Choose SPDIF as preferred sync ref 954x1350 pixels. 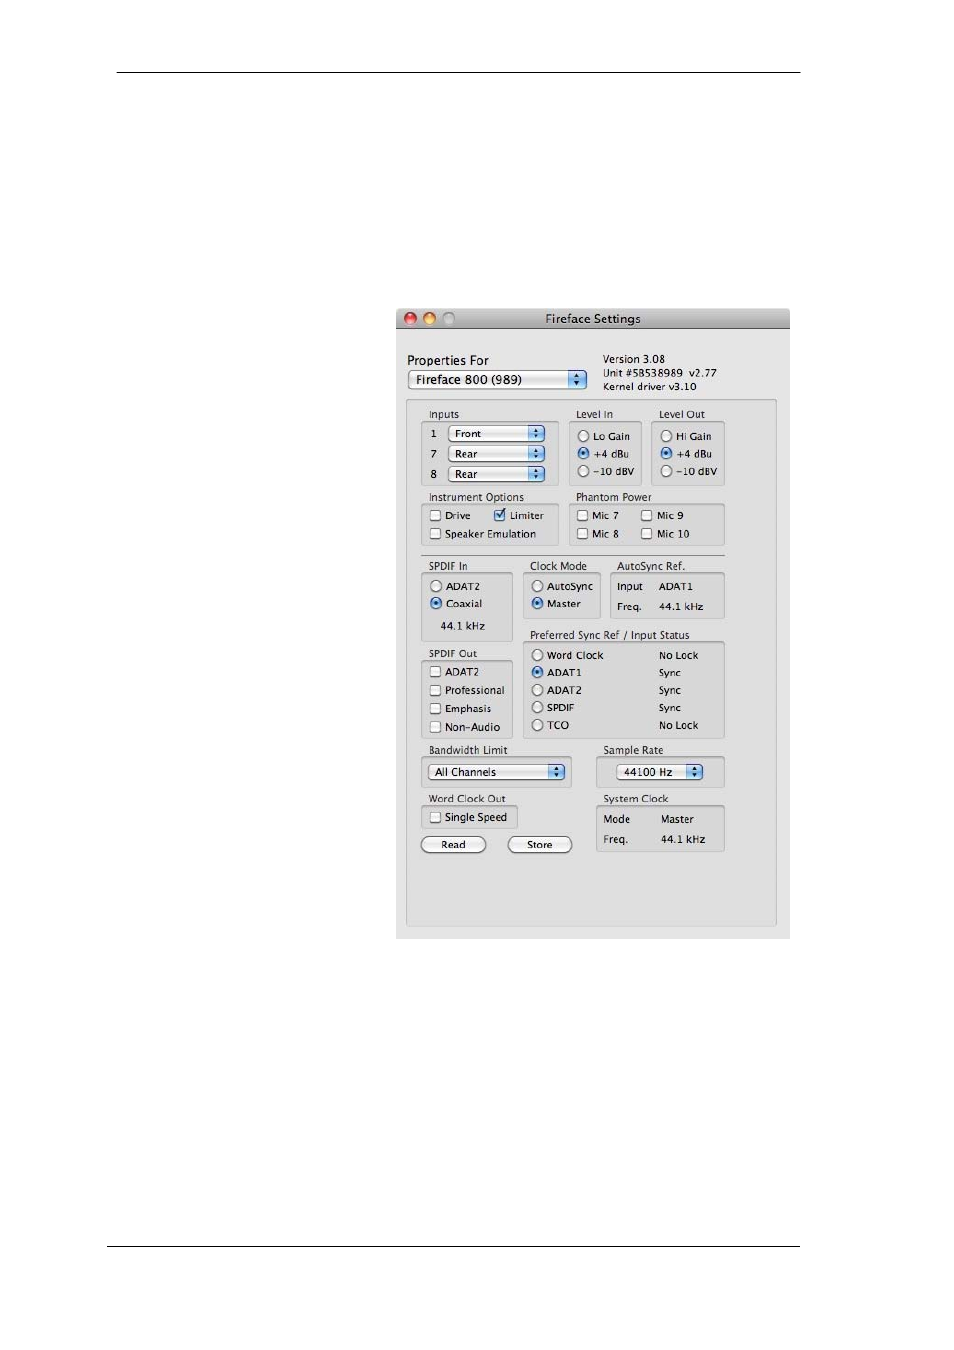[537, 708]
